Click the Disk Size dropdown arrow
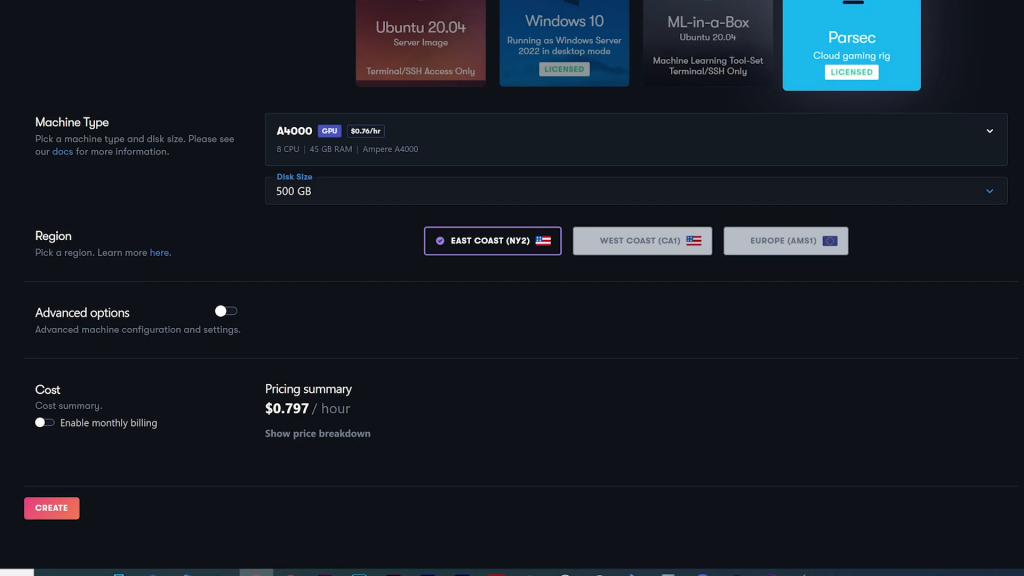The height and width of the screenshot is (576, 1024). point(989,191)
